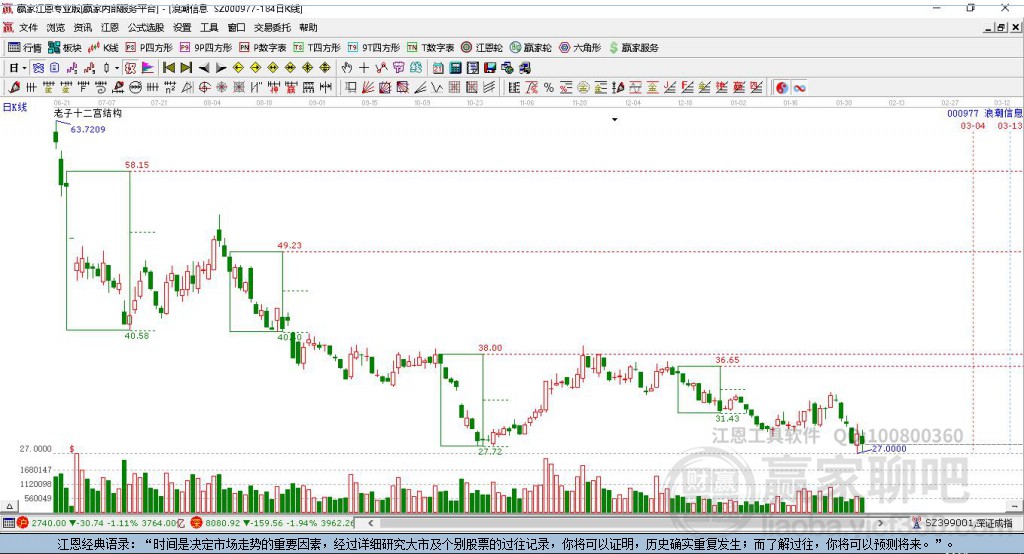Select the hand pan tool

[347, 68]
